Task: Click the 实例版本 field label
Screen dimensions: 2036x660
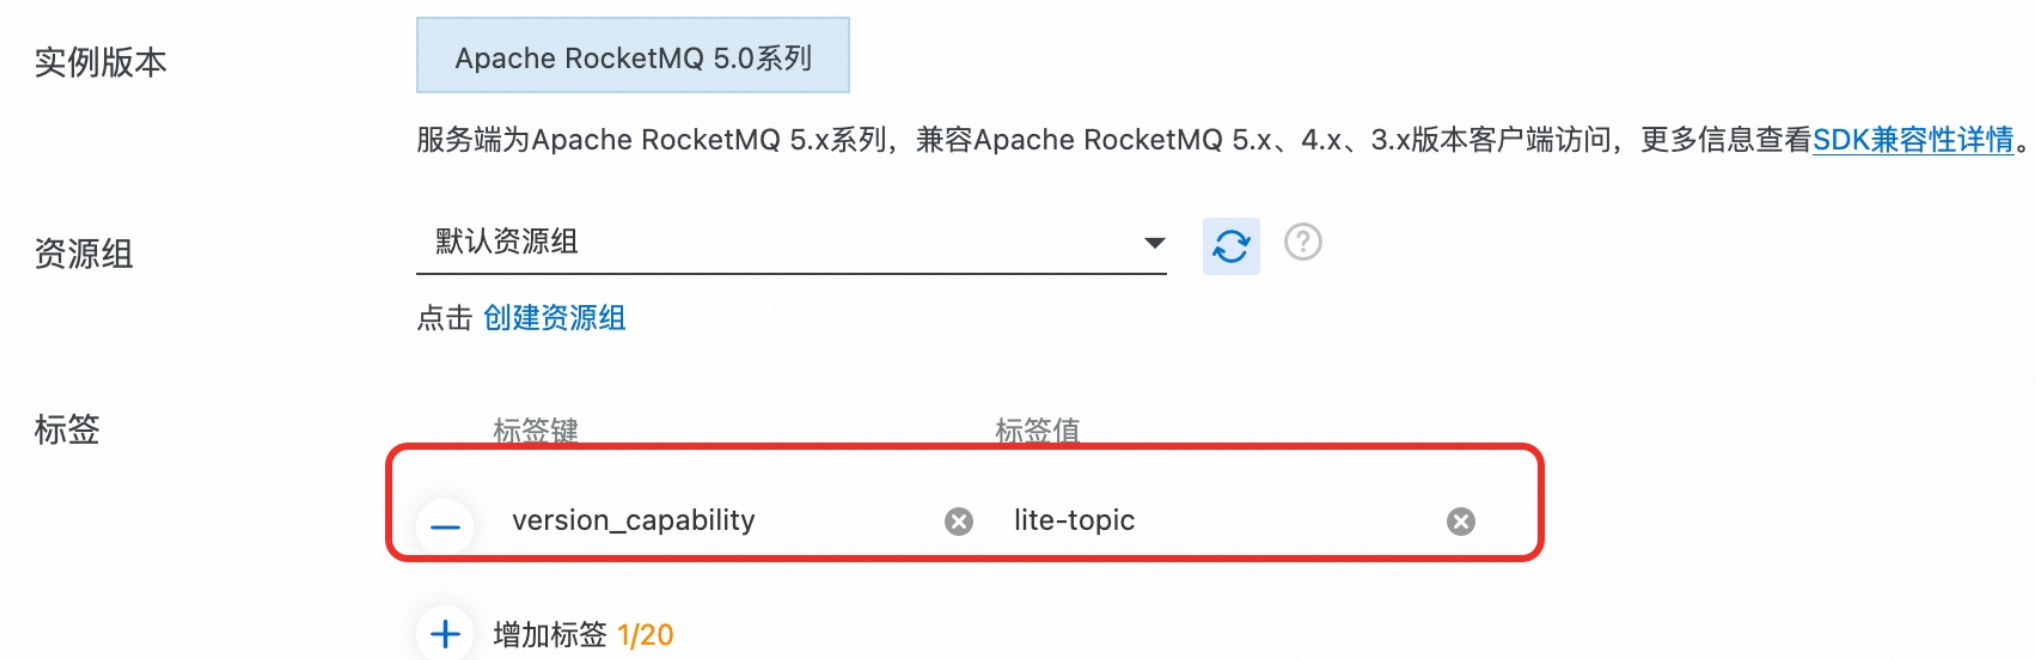Action: pyautogui.click(x=100, y=62)
